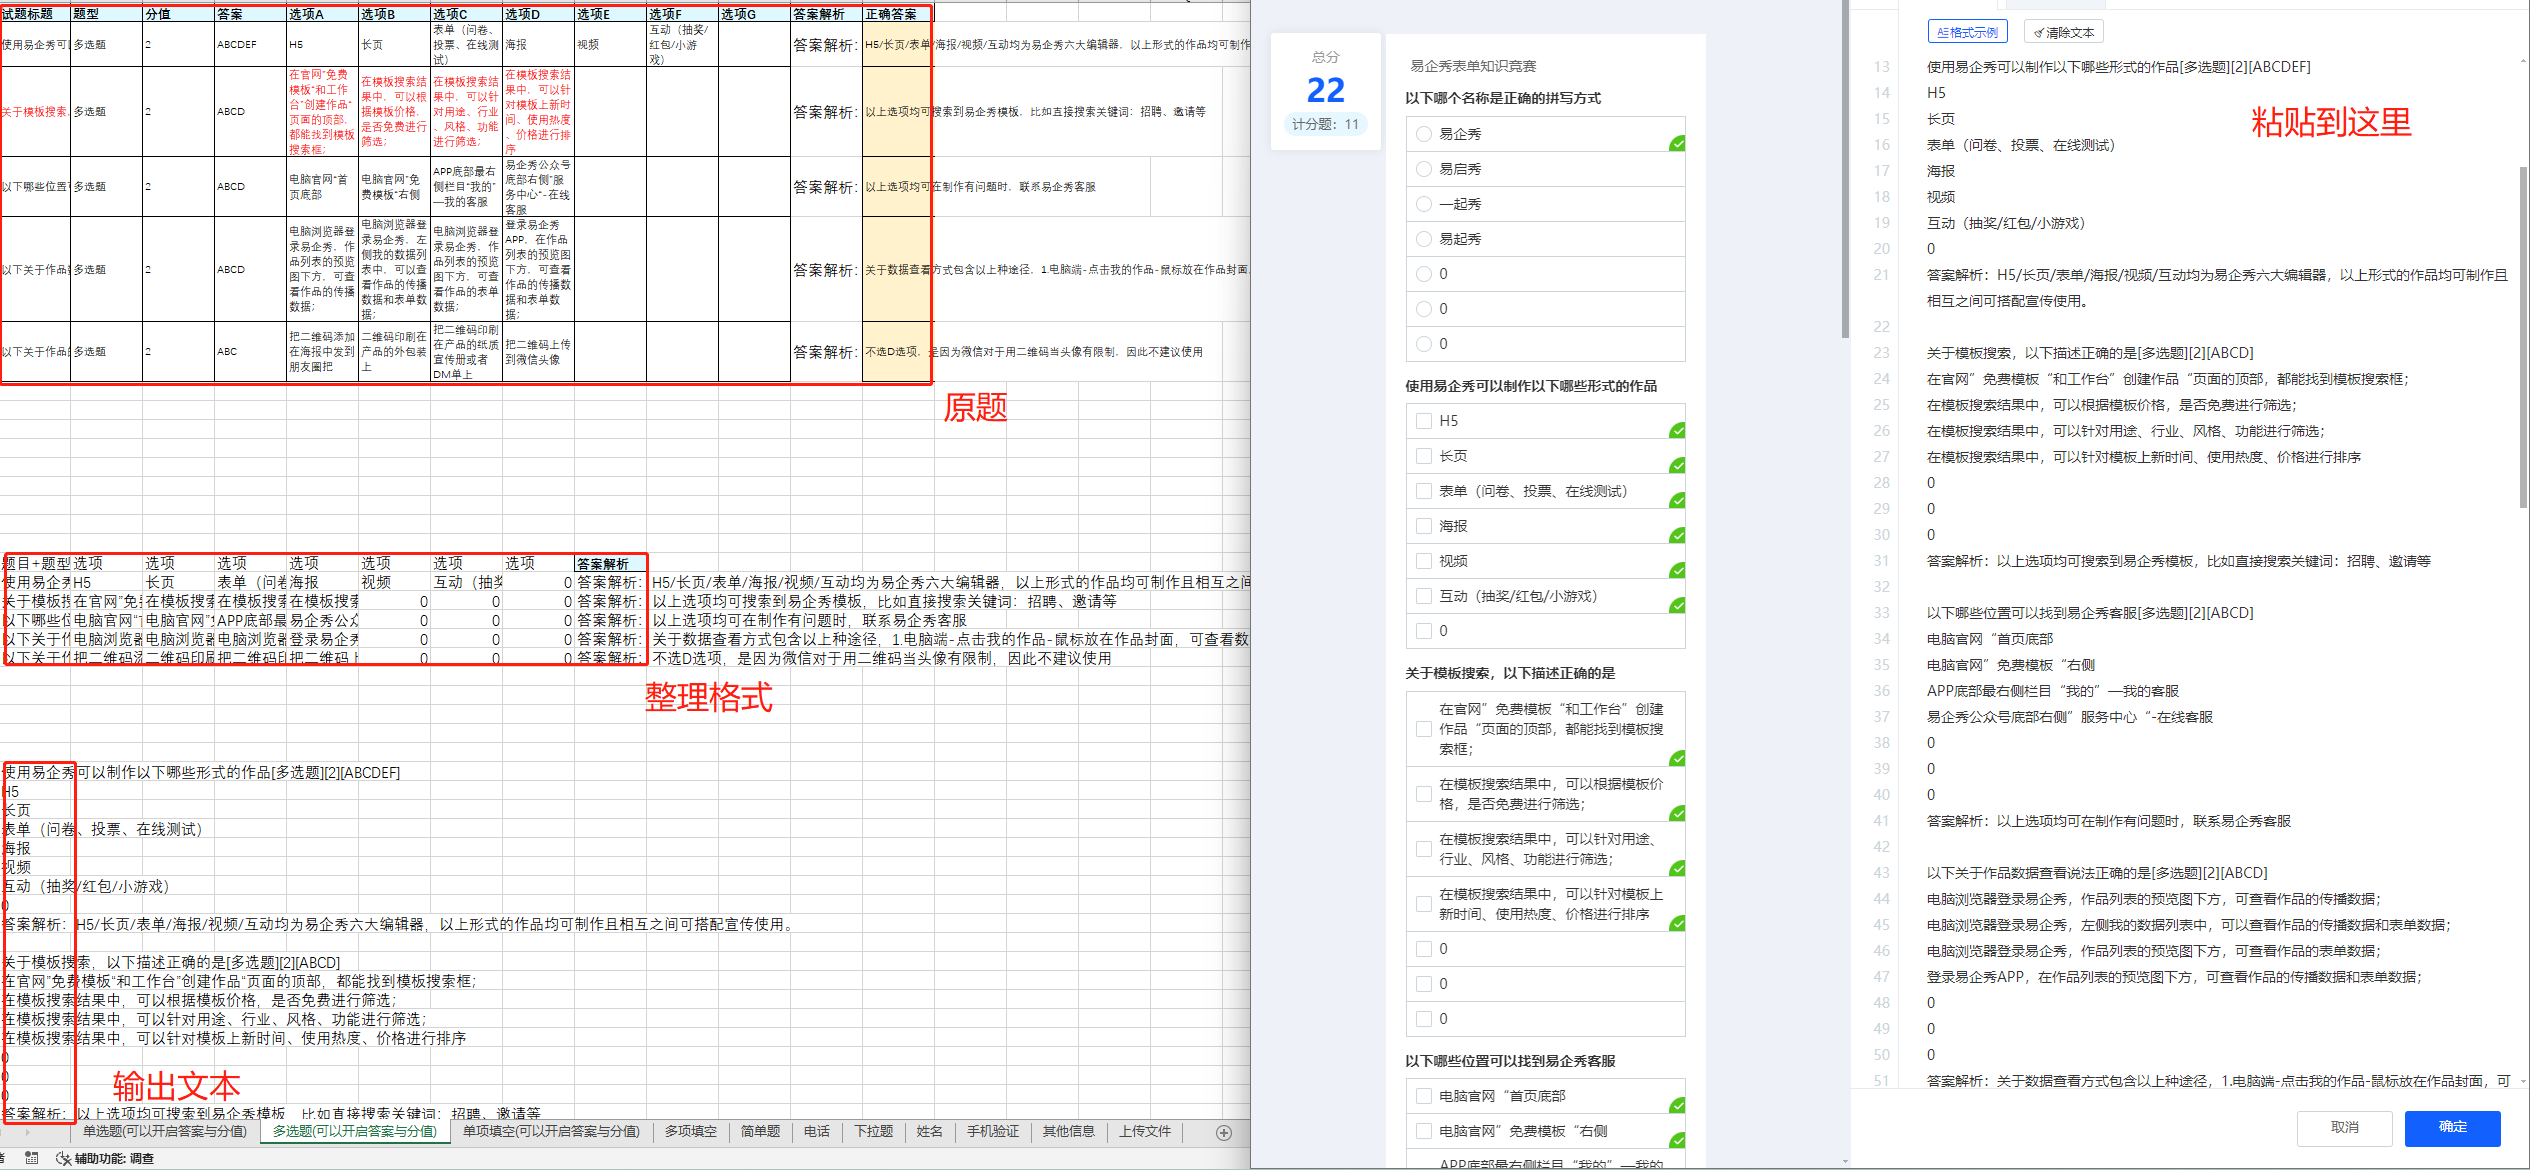Switch to sheet 多选题(可以开启答案与分值)

pos(355,1132)
